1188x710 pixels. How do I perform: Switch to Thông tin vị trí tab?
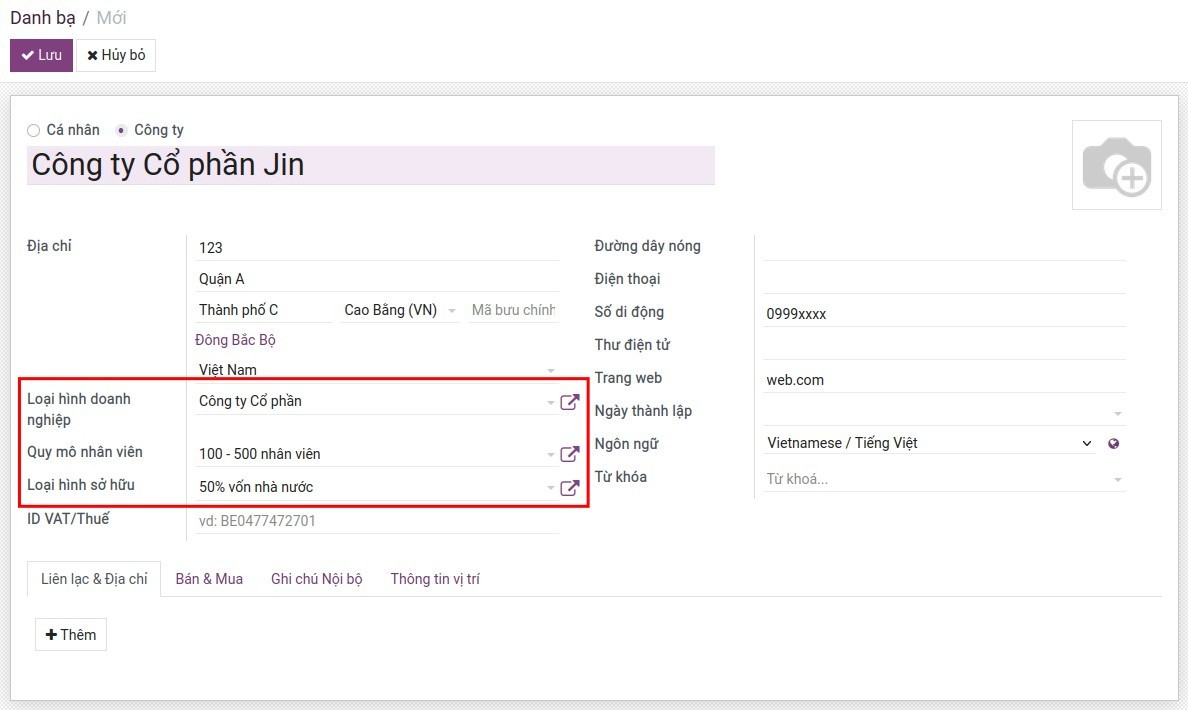435,579
